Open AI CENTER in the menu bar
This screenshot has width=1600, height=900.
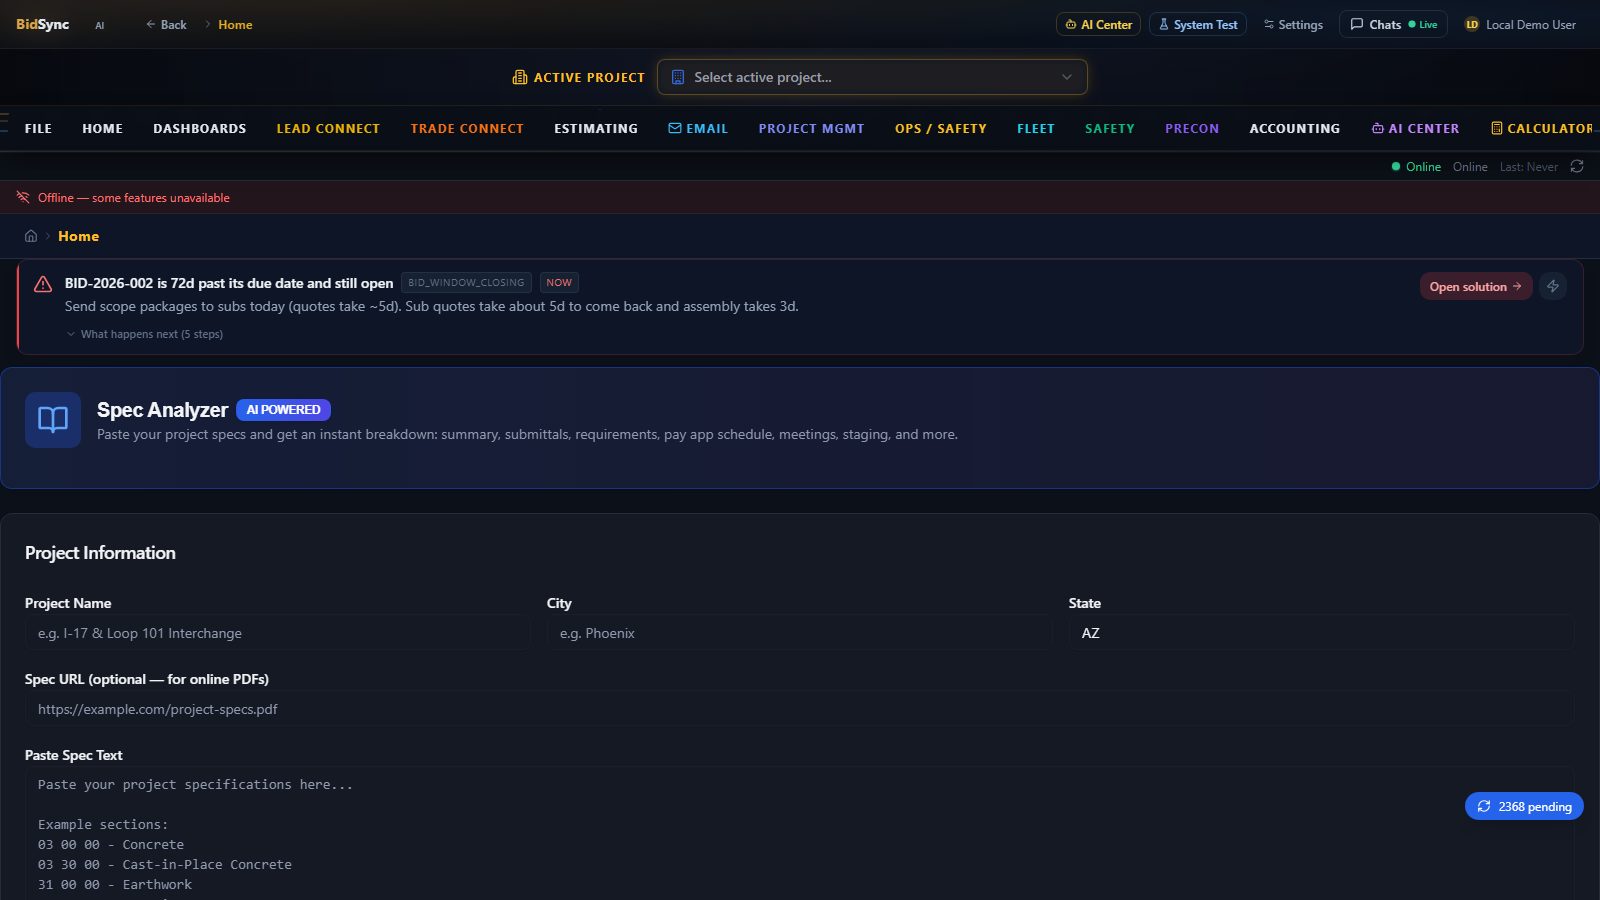click(x=1415, y=128)
